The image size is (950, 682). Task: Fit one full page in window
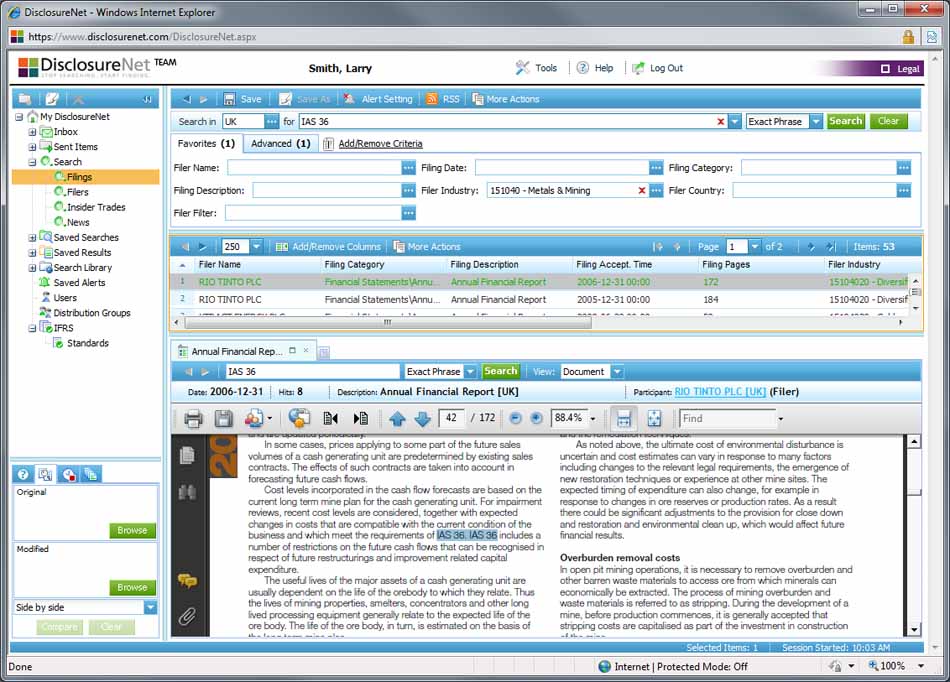tap(654, 419)
